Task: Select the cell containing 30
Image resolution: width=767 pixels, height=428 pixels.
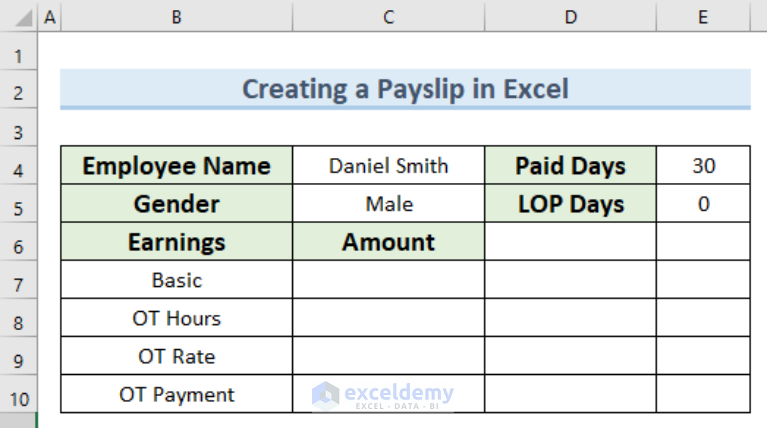Action: coord(703,165)
